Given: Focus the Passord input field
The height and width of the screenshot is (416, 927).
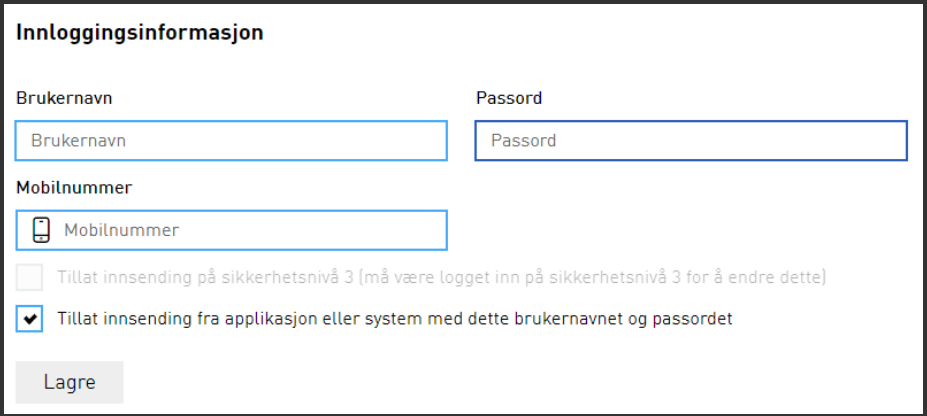Looking at the screenshot, I should click(690, 141).
